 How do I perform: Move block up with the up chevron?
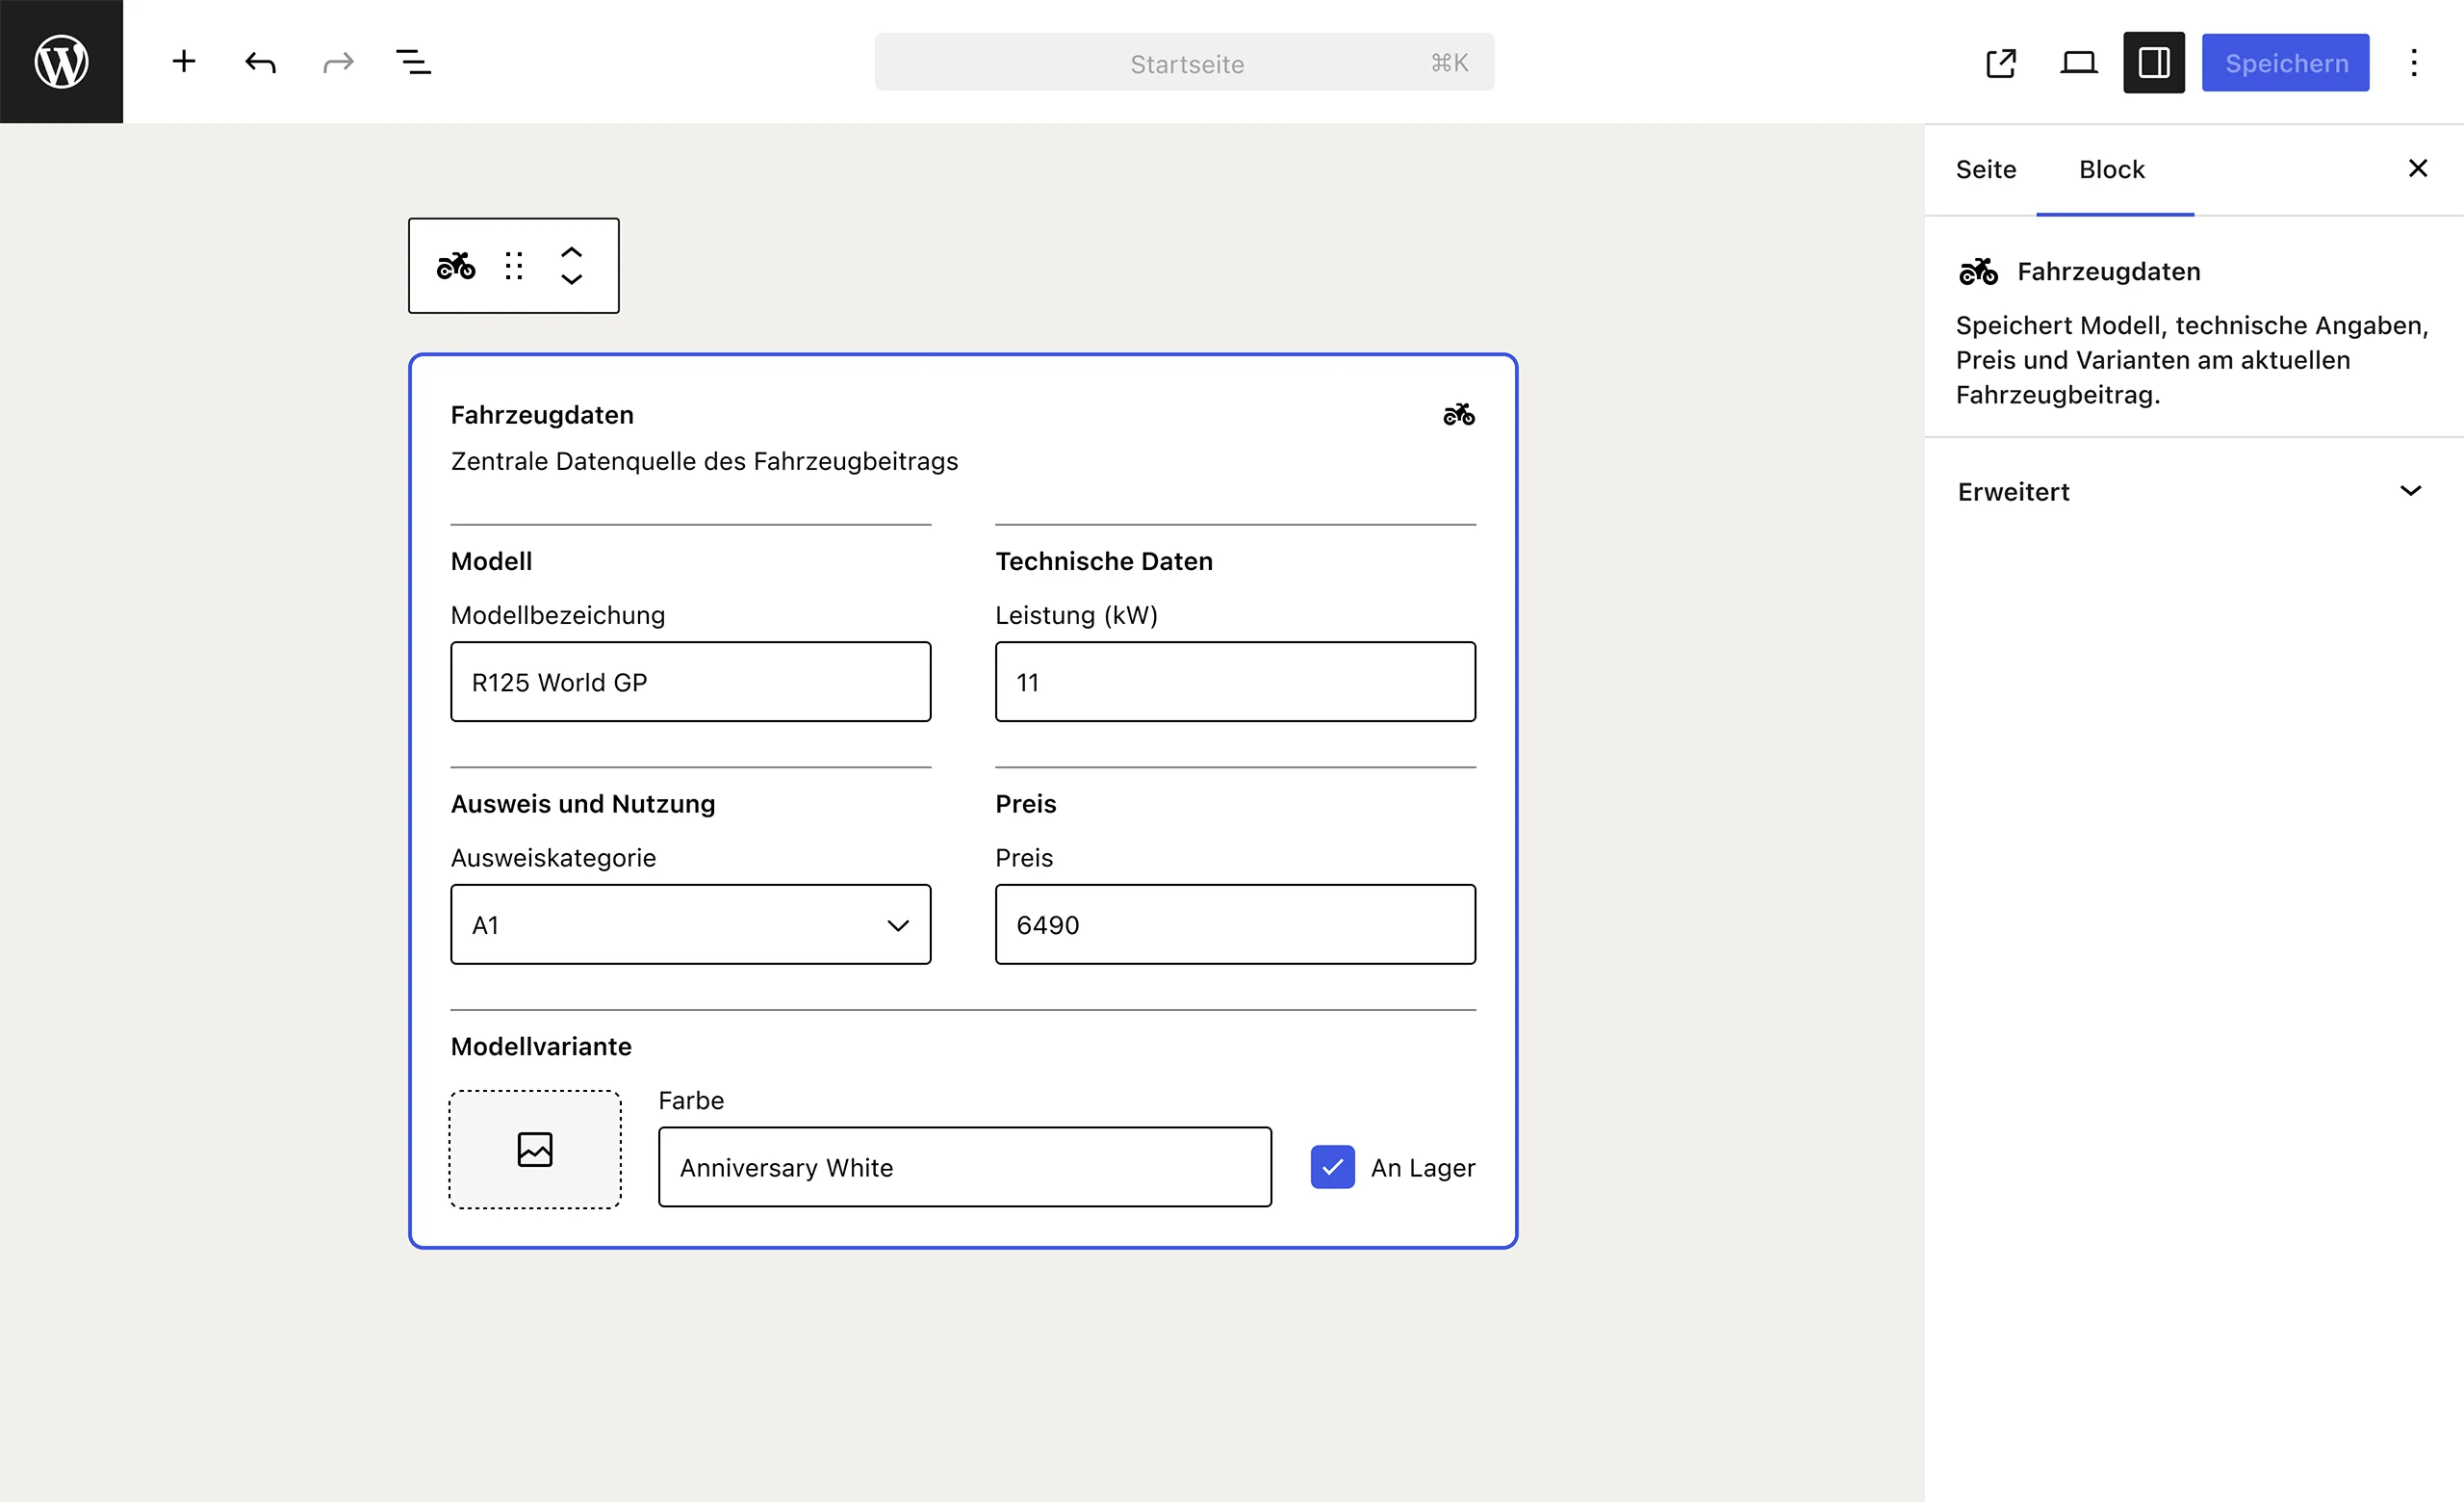click(x=571, y=251)
